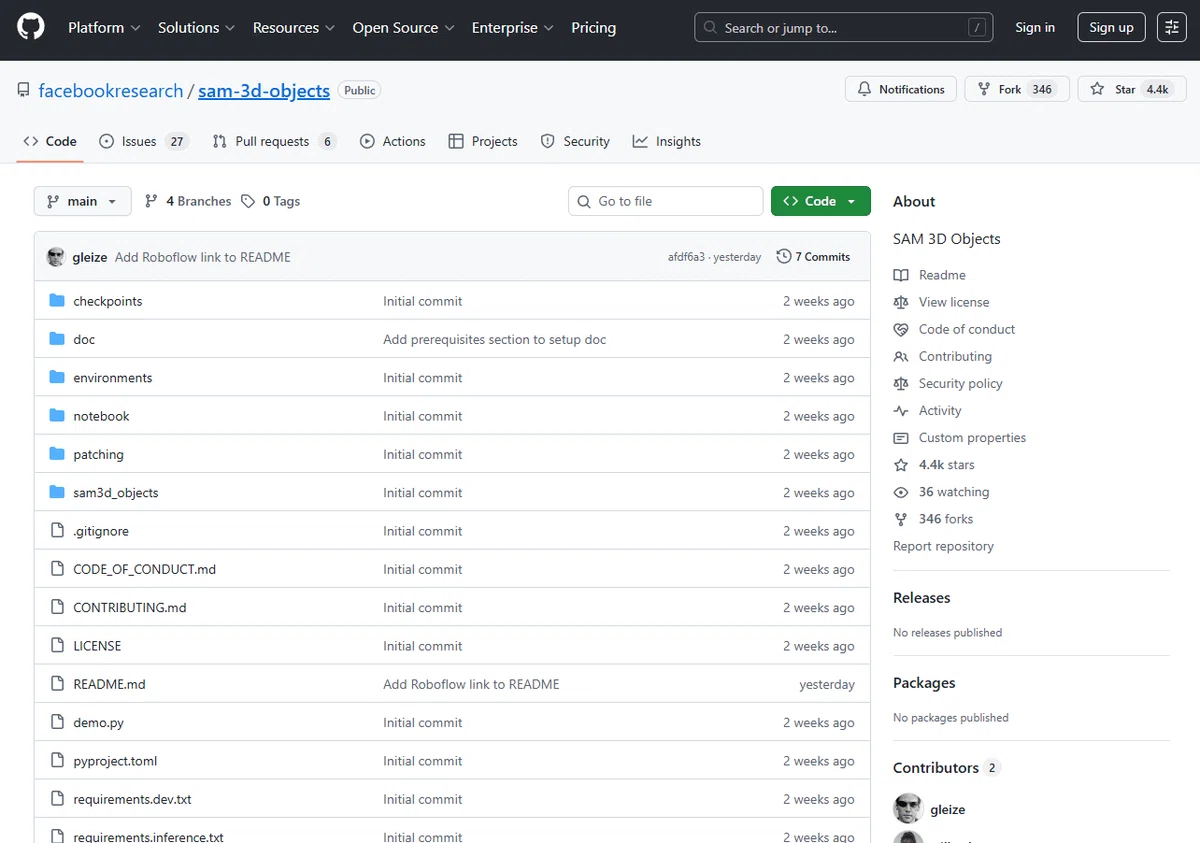This screenshot has height=843, width=1200.
Task: Open the CODE_OF_CONDUCT.md file
Action: coord(145,569)
